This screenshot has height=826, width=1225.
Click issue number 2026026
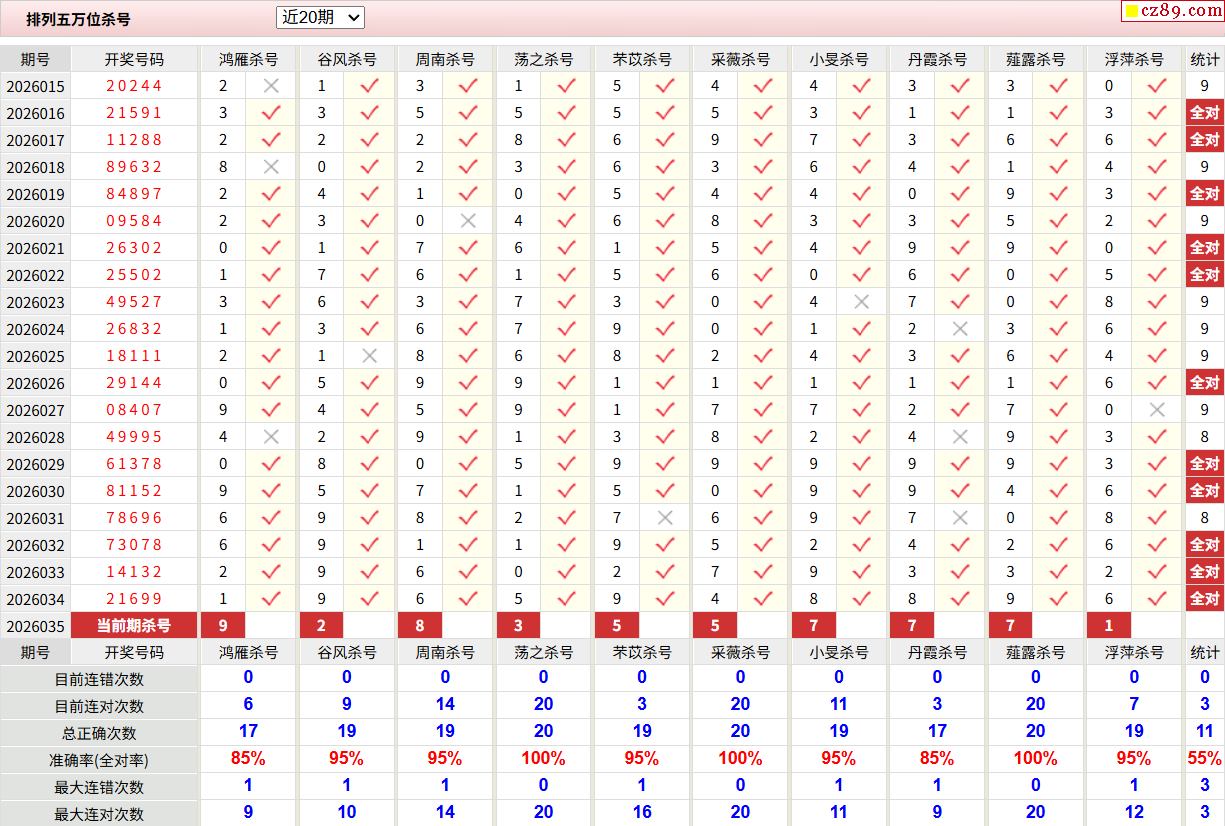click(x=35, y=384)
